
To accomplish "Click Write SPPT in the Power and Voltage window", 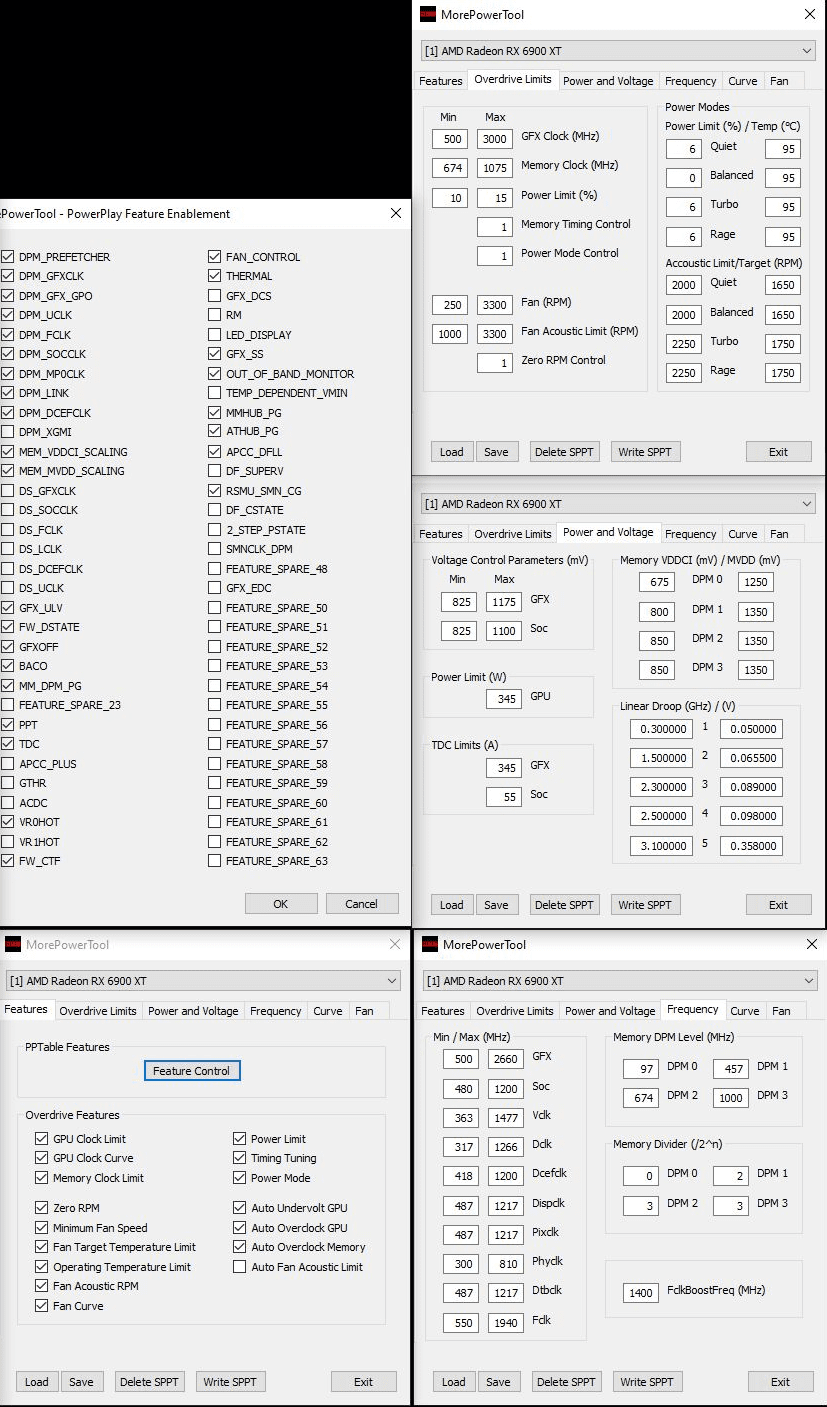I will pyautogui.click(x=645, y=905).
